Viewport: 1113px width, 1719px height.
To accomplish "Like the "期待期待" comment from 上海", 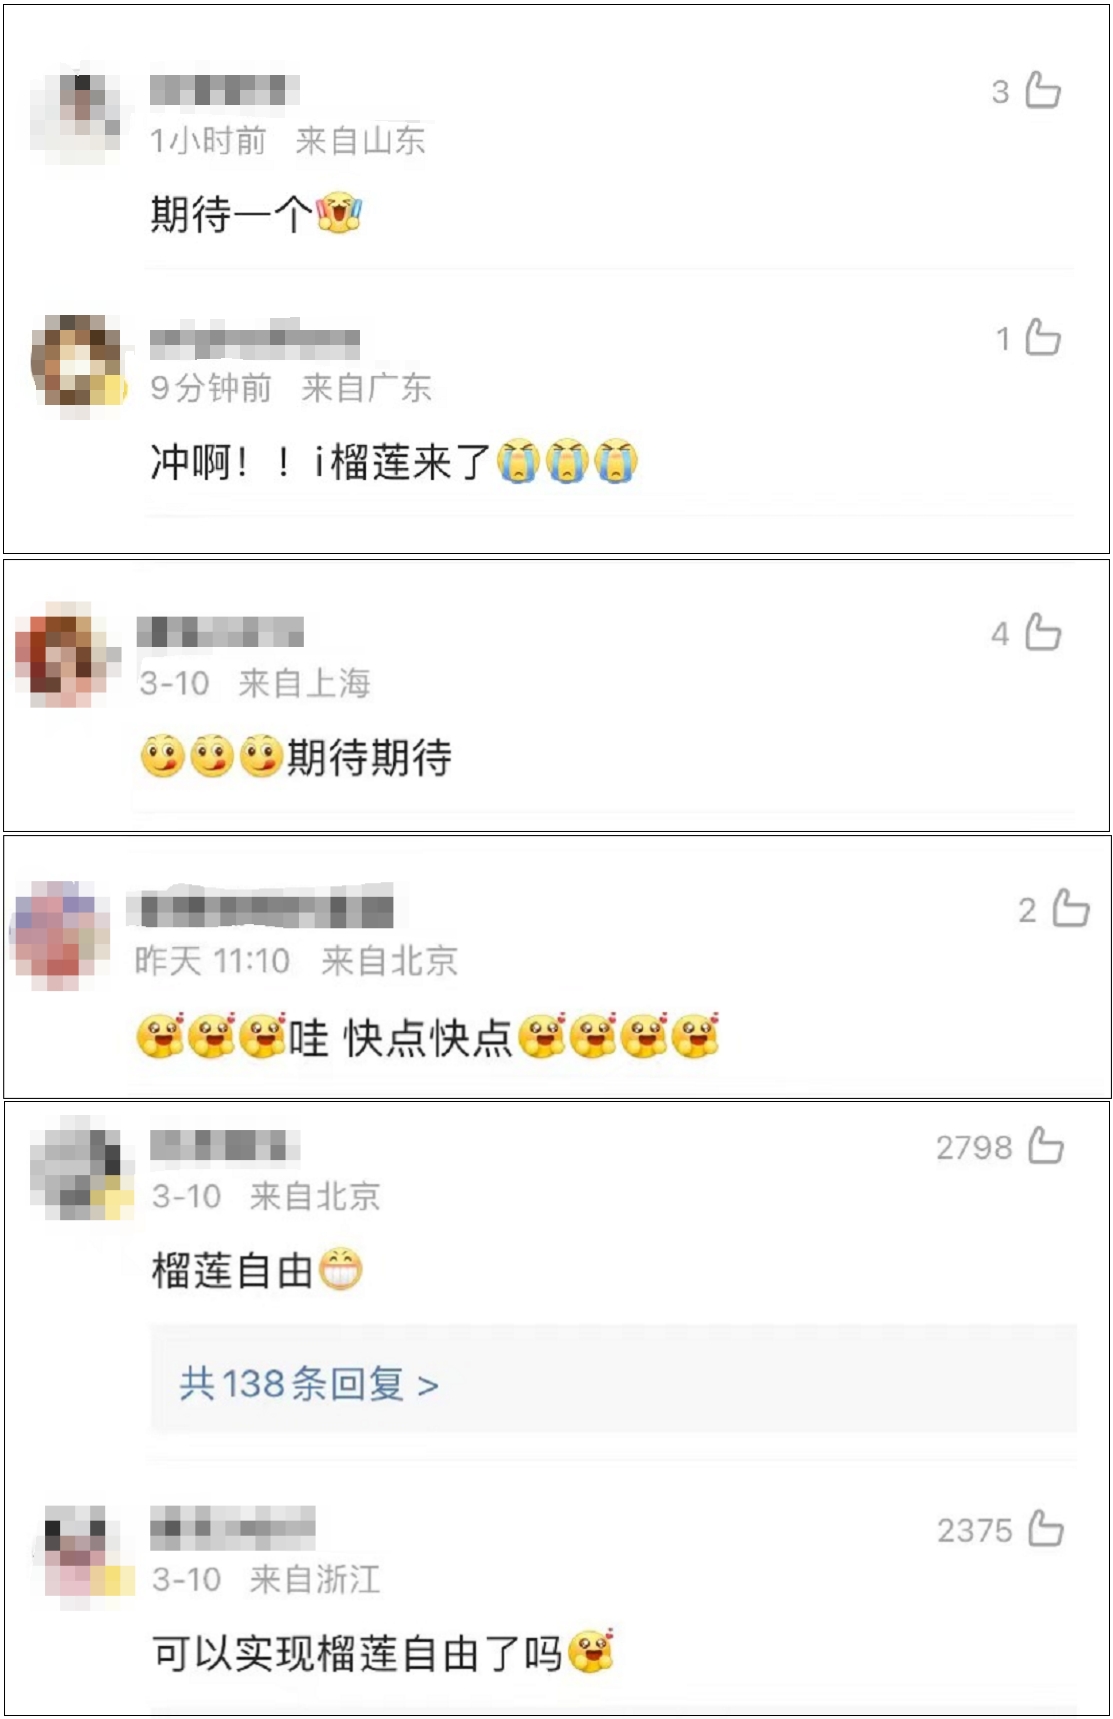I will (1043, 632).
